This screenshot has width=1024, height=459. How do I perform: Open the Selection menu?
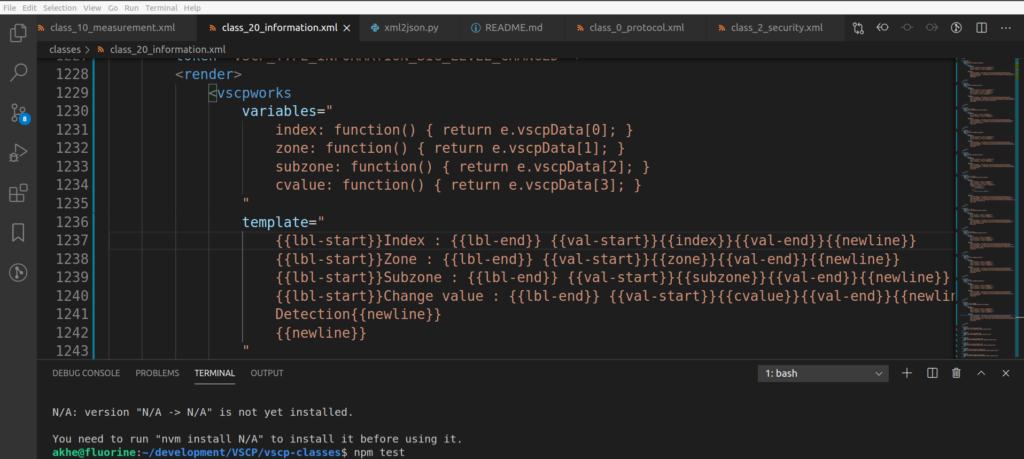point(60,8)
